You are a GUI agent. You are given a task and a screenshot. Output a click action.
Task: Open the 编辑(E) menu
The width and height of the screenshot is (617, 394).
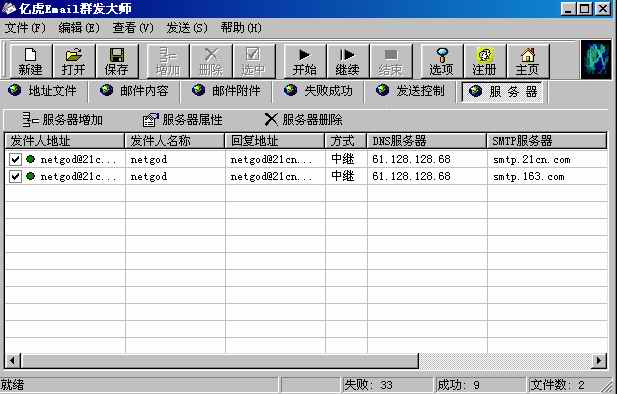[79, 28]
